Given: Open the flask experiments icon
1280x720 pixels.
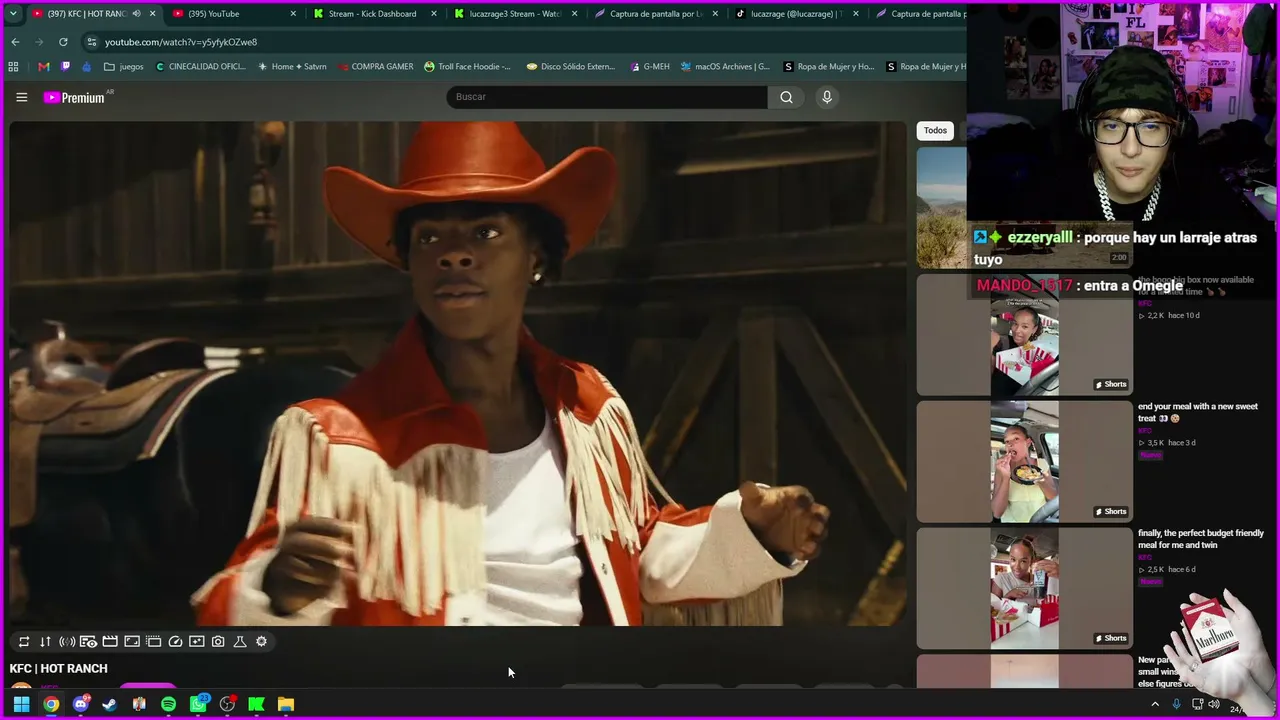Looking at the screenshot, I should (x=240, y=642).
